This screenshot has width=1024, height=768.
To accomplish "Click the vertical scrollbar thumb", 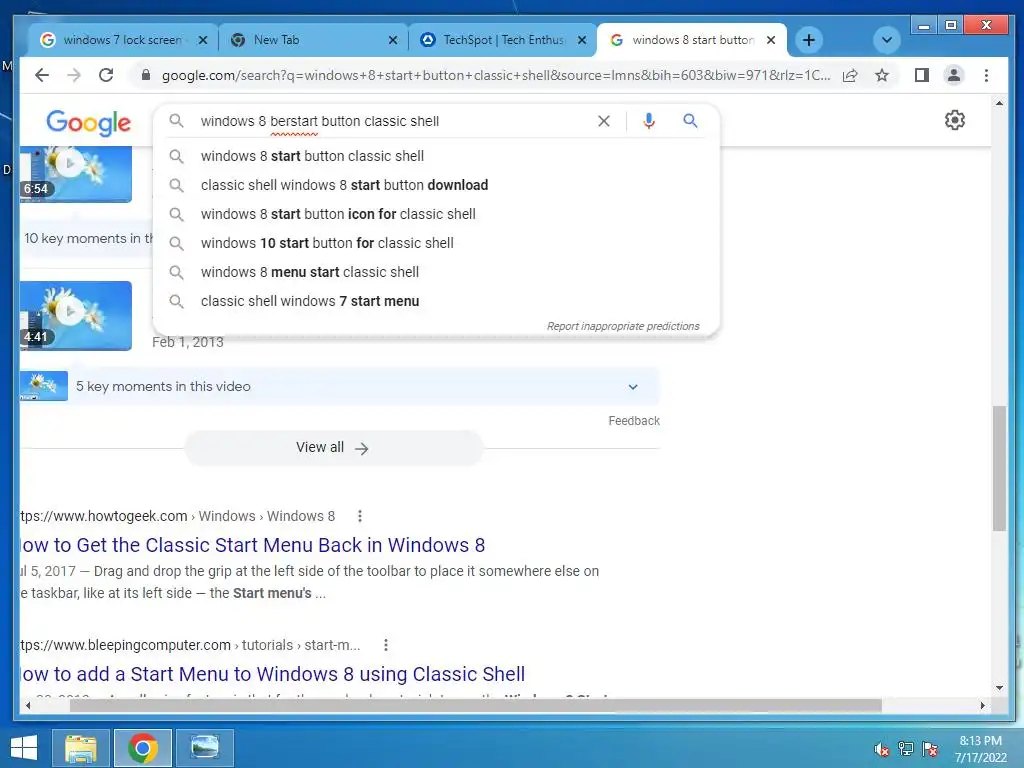I will [999, 468].
